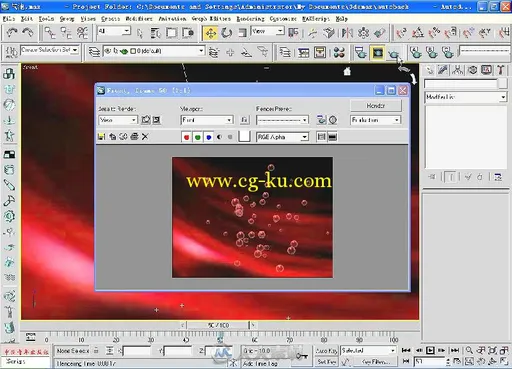Open the Viewport dropdown in render window
This screenshot has width=512, height=369.
[x=207, y=120]
